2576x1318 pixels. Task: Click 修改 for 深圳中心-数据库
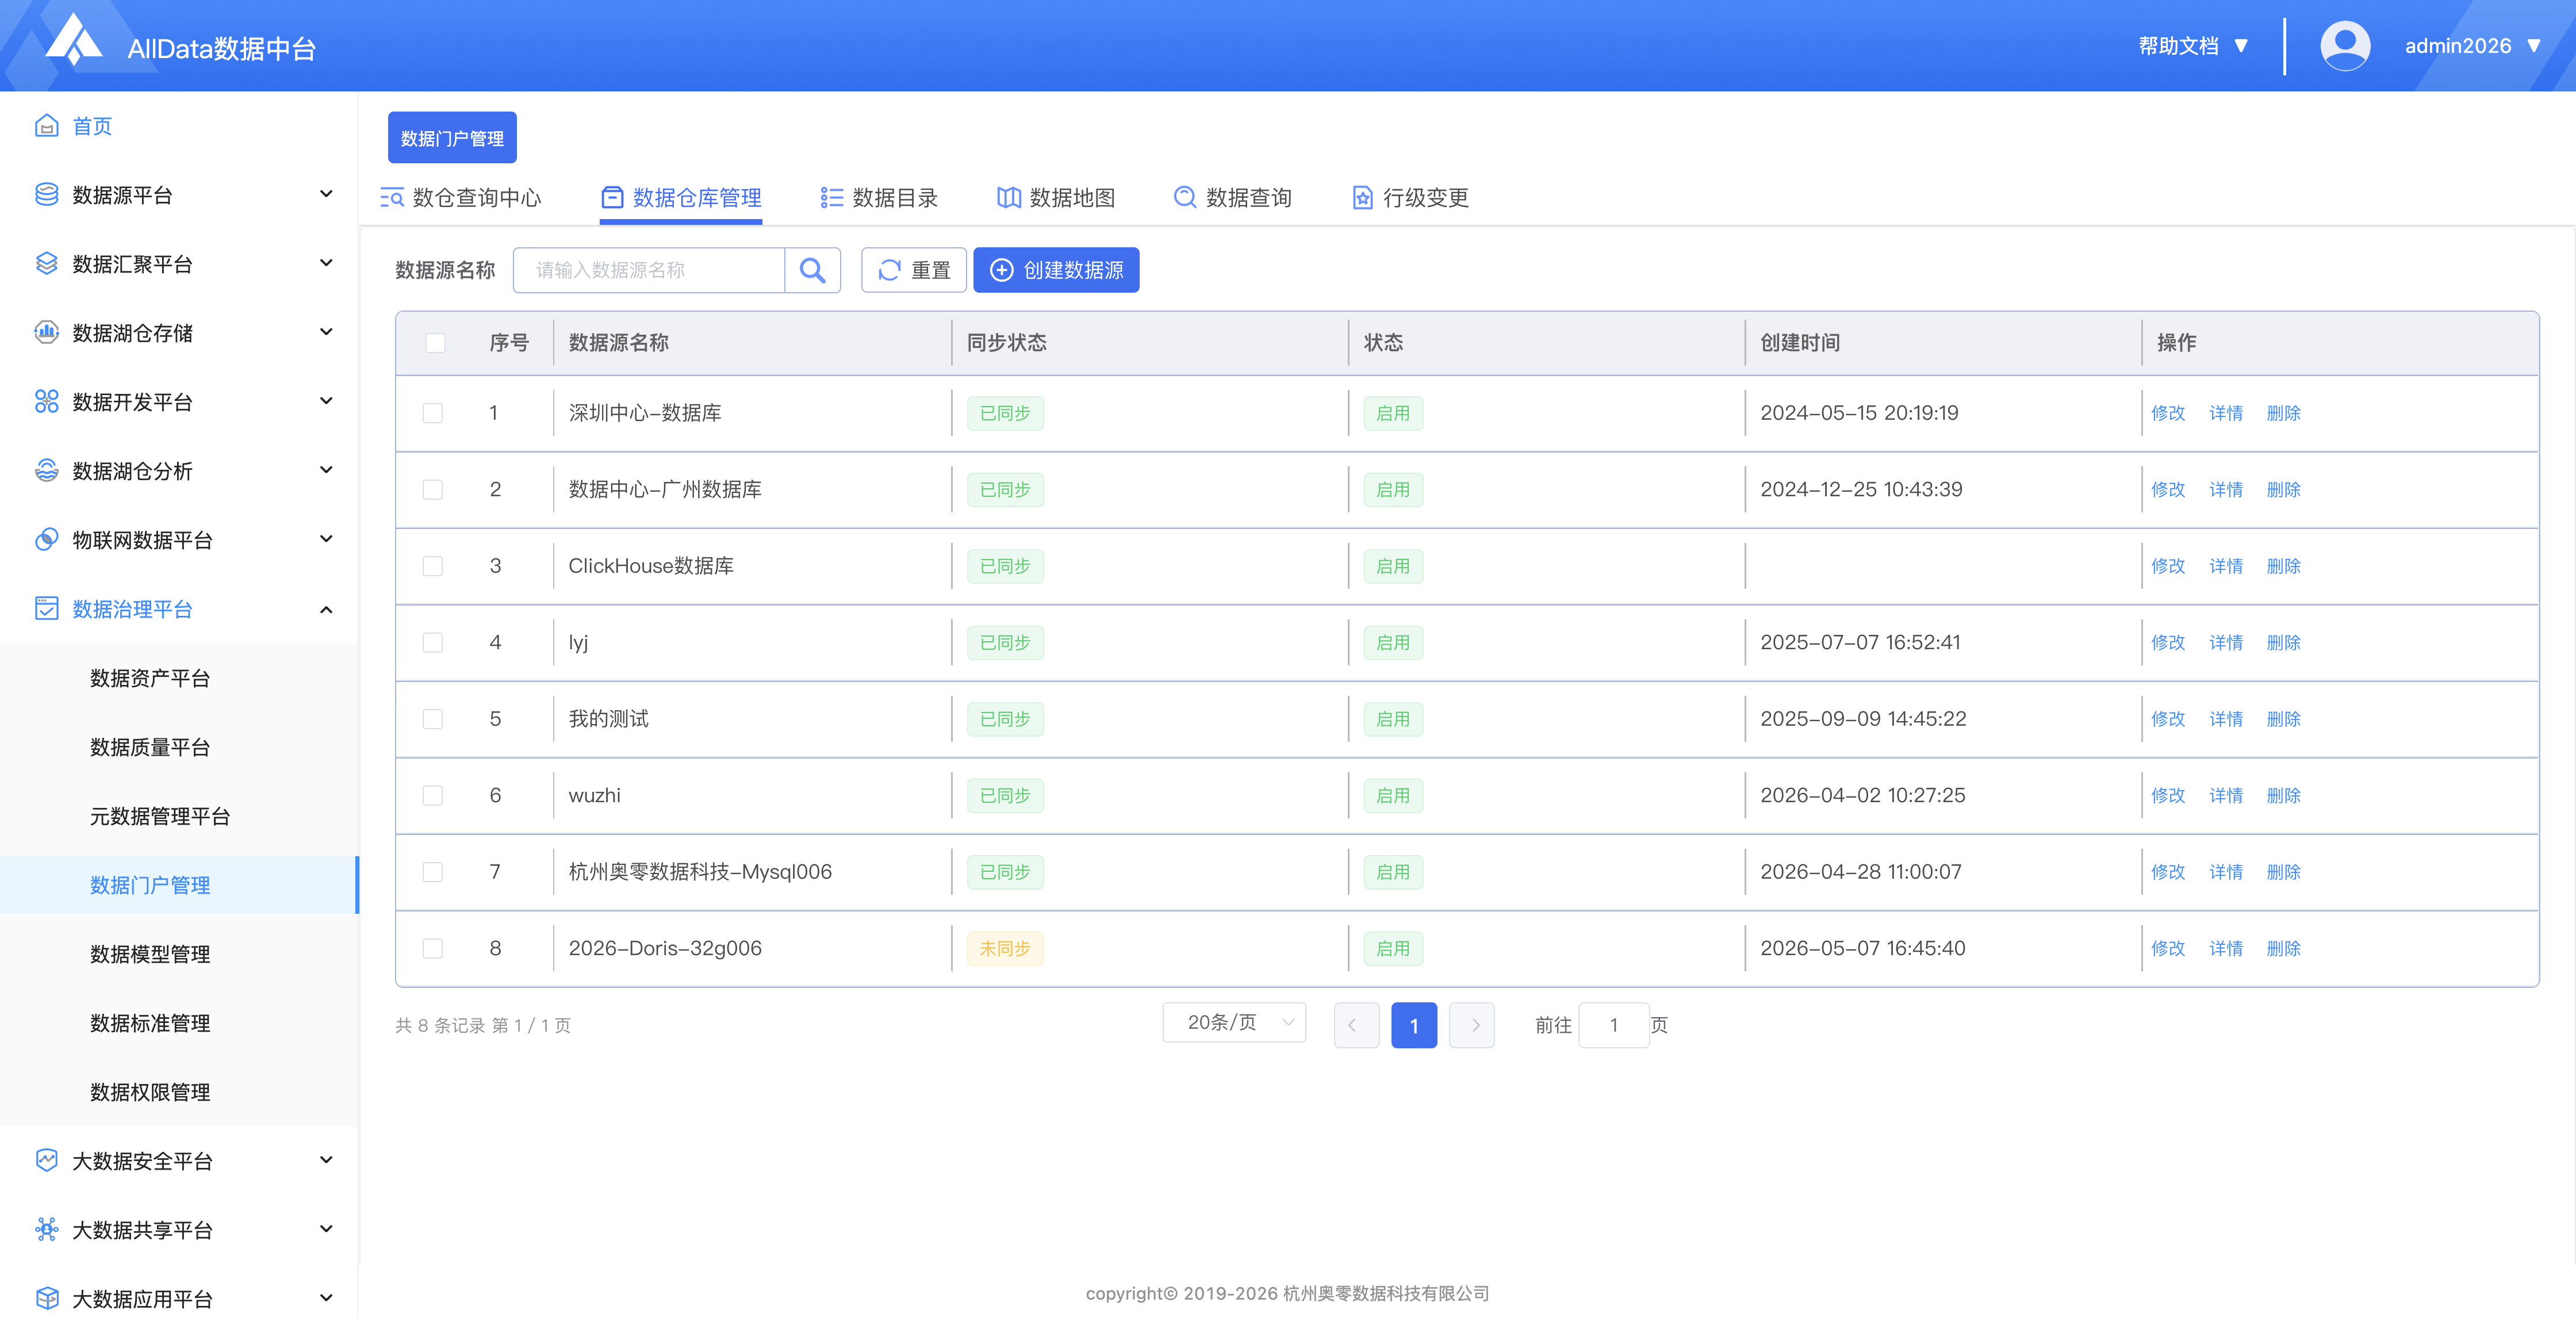click(x=2168, y=413)
